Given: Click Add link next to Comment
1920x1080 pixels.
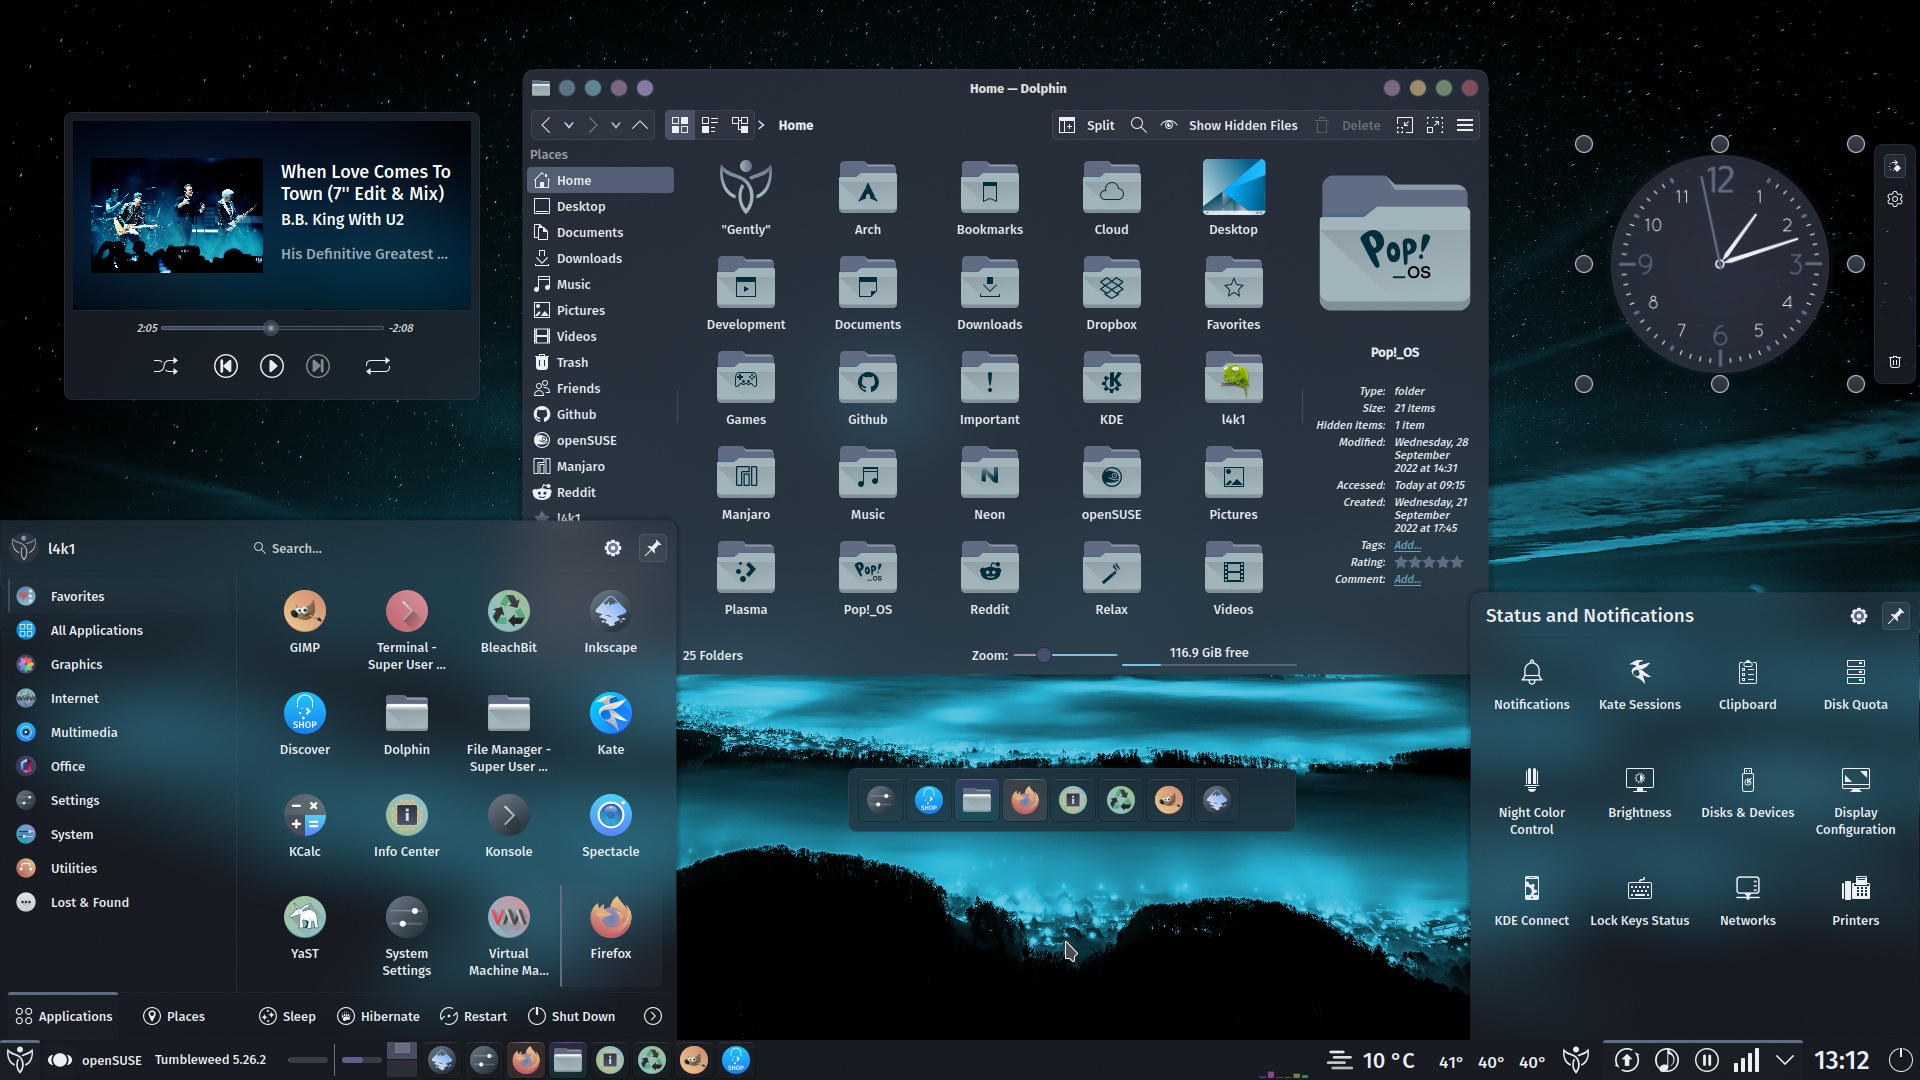Looking at the screenshot, I should click(x=1407, y=579).
